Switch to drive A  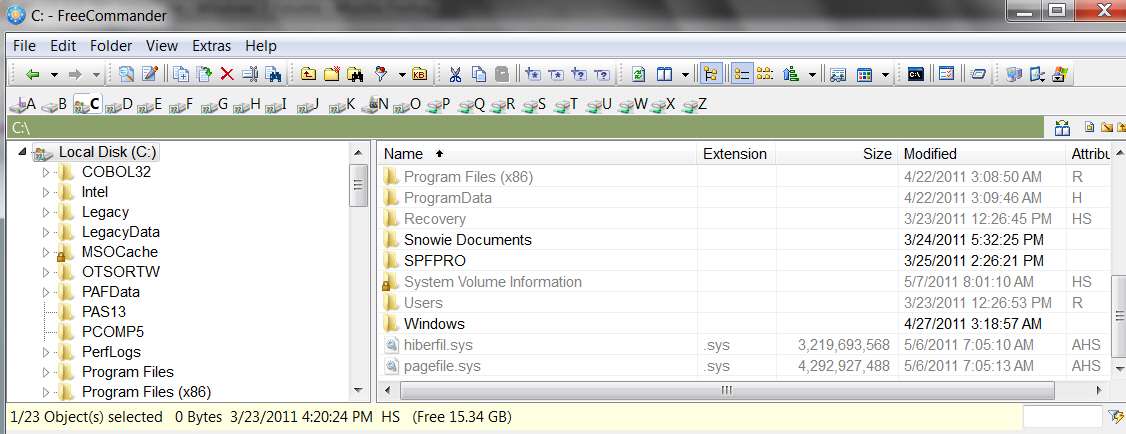(x=24, y=105)
